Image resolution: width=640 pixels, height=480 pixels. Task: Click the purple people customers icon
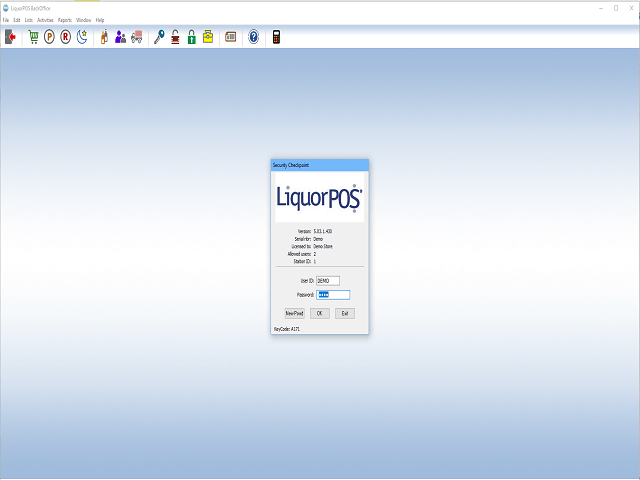click(120, 37)
